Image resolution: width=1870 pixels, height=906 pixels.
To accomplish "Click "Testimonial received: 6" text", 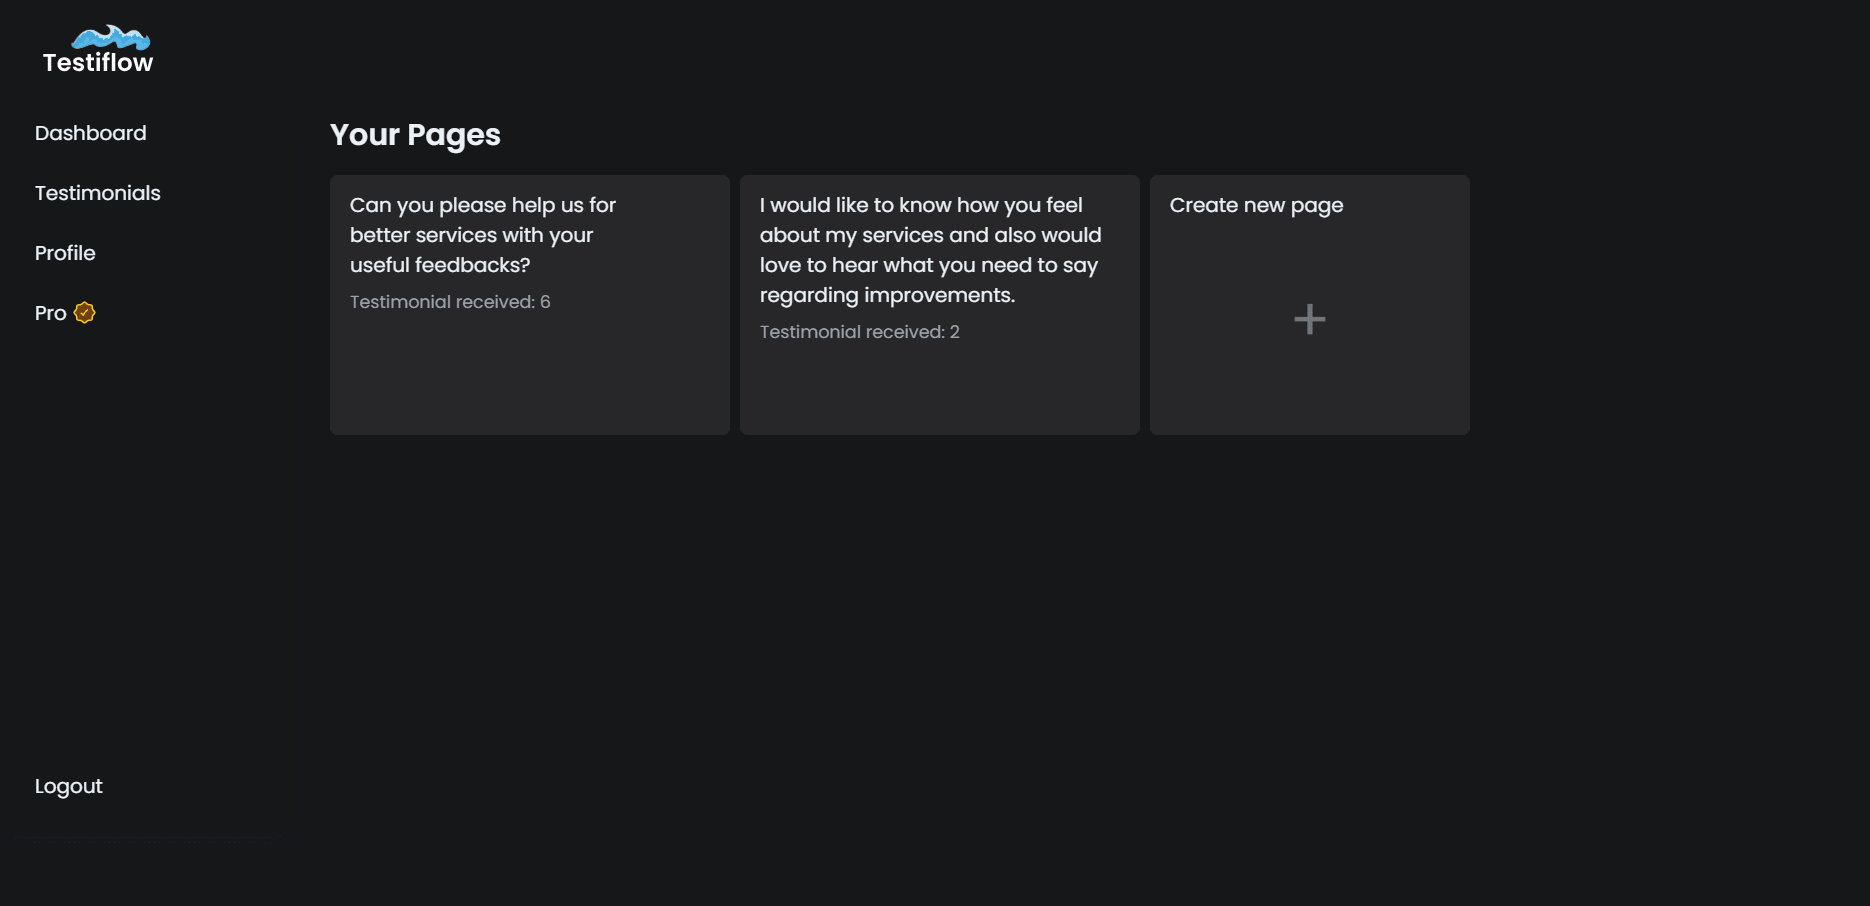I will [450, 302].
